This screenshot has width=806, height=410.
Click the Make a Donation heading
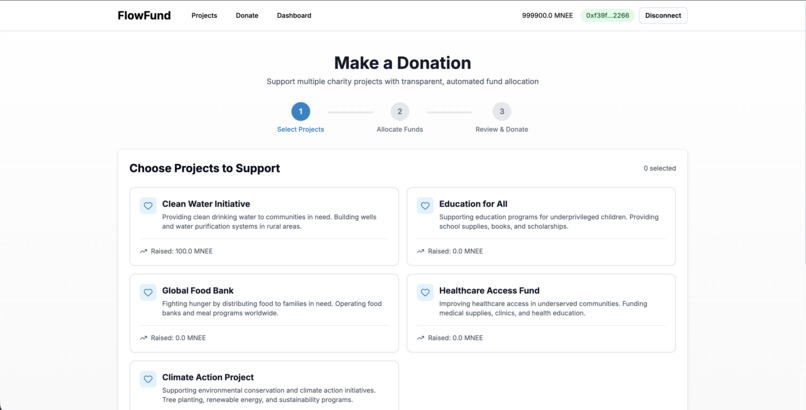(402, 63)
